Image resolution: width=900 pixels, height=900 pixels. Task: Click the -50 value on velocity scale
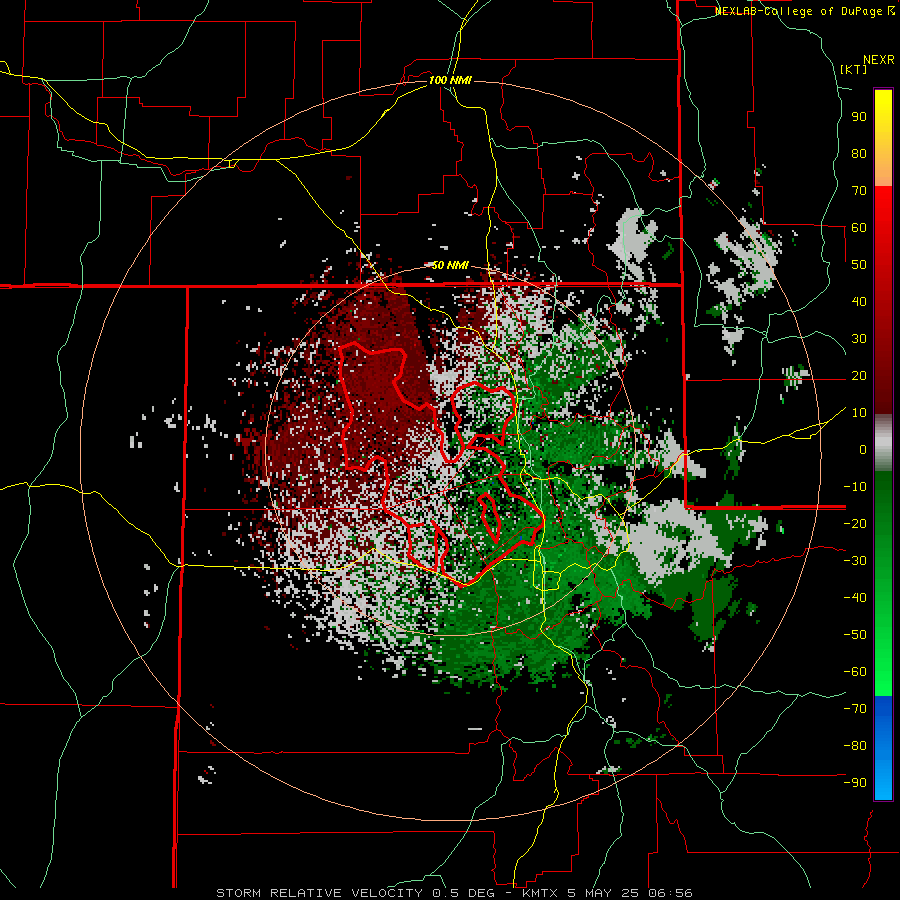click(855, 635)
